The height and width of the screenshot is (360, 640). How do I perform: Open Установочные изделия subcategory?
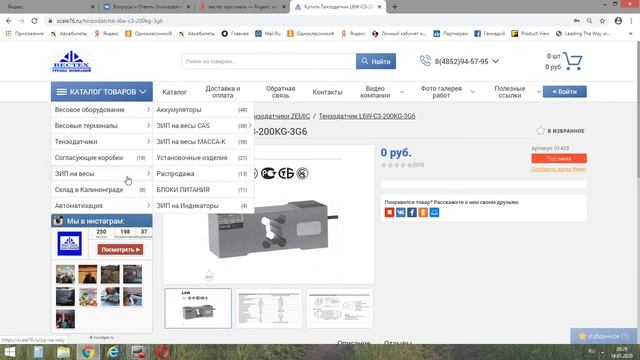203,158
